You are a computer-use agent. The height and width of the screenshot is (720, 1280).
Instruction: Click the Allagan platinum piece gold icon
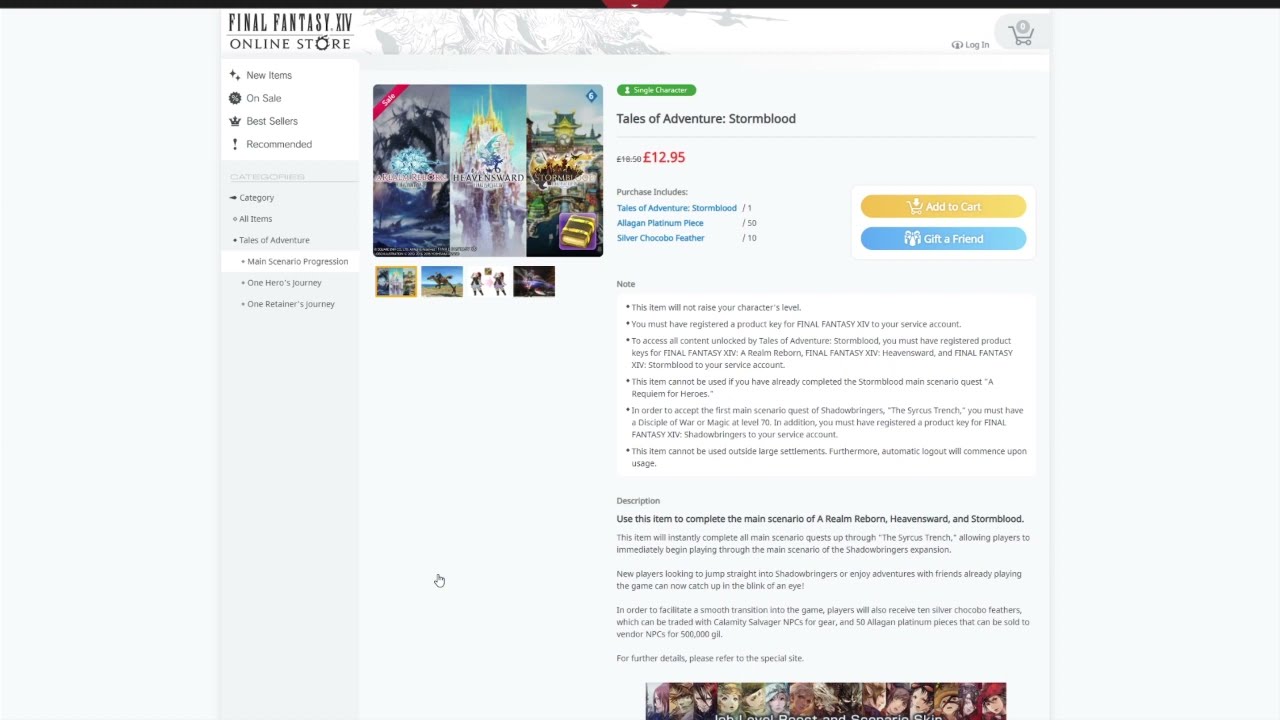[x=577, y=232]
